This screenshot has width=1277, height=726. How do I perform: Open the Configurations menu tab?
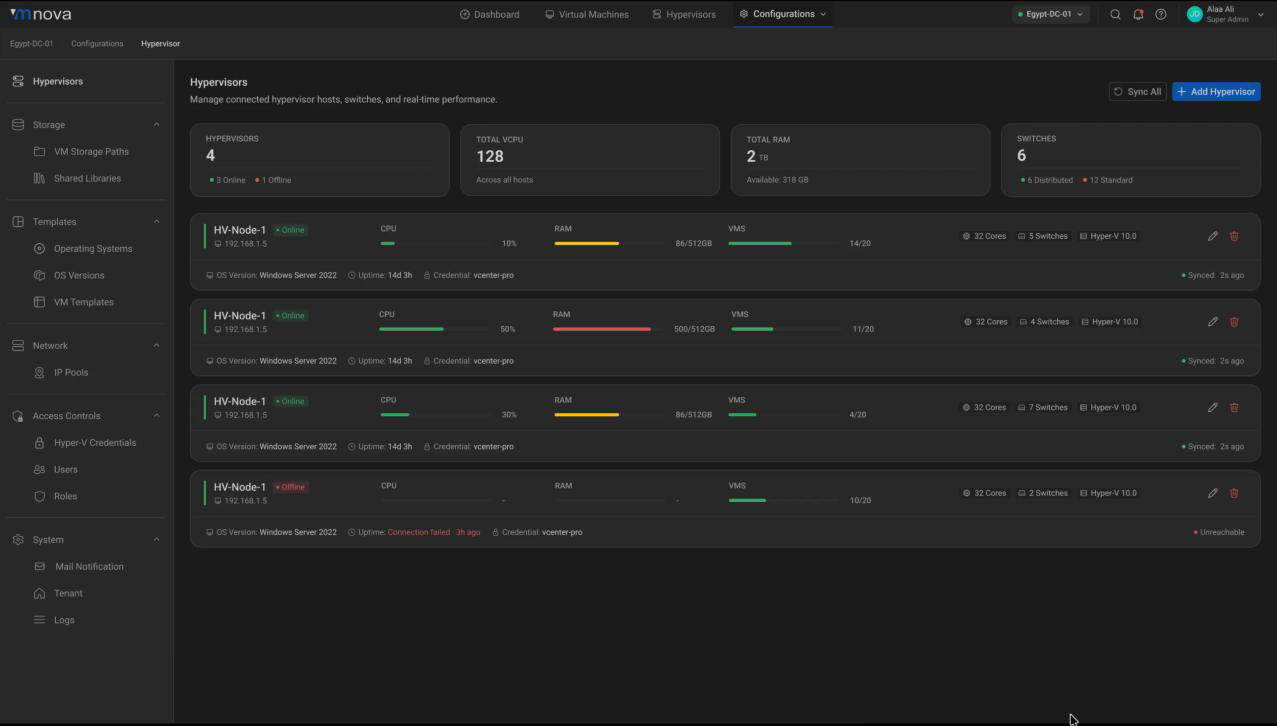click(x=783, y=14)
